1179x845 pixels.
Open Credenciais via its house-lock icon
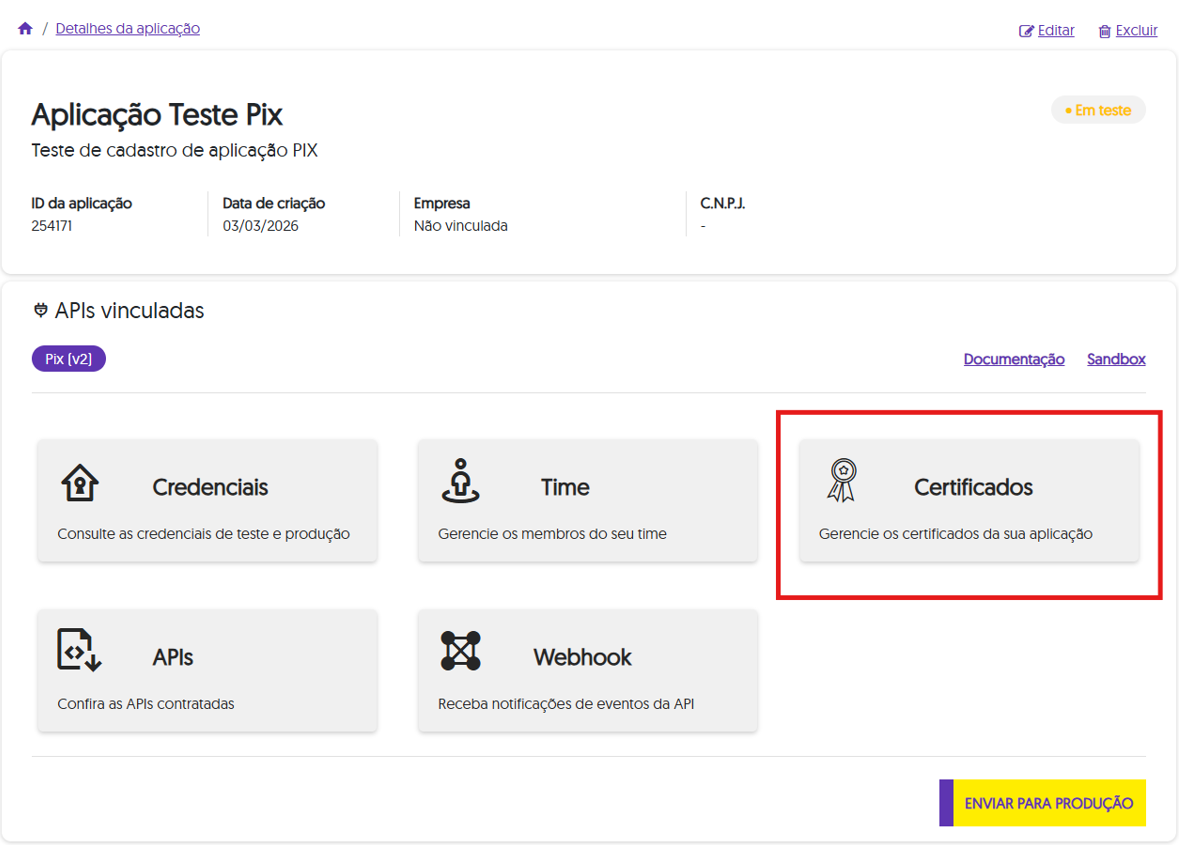(80, 482)
